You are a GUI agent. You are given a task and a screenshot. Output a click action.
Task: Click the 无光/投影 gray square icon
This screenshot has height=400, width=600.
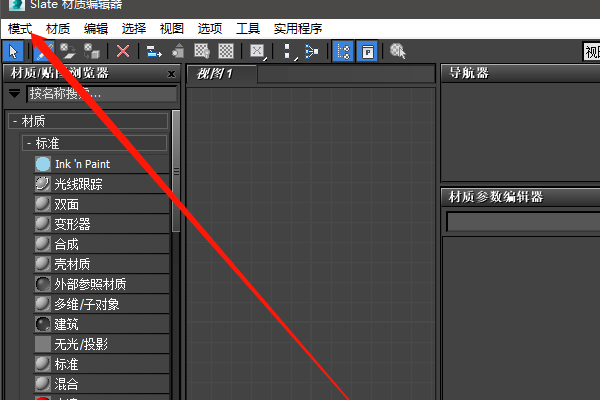point(43,344)
